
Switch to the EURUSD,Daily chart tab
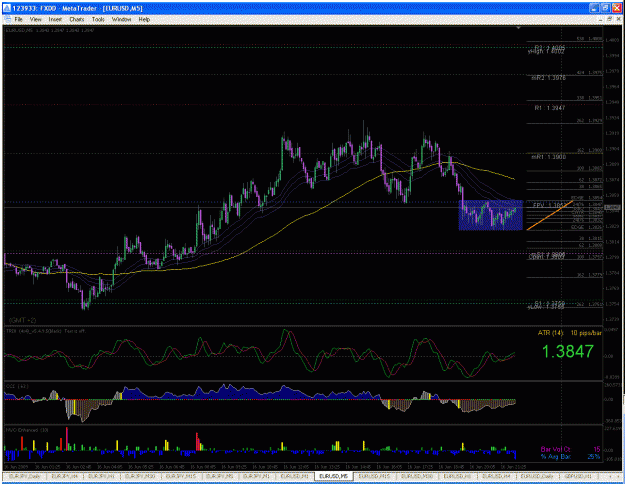click(537, 476)
